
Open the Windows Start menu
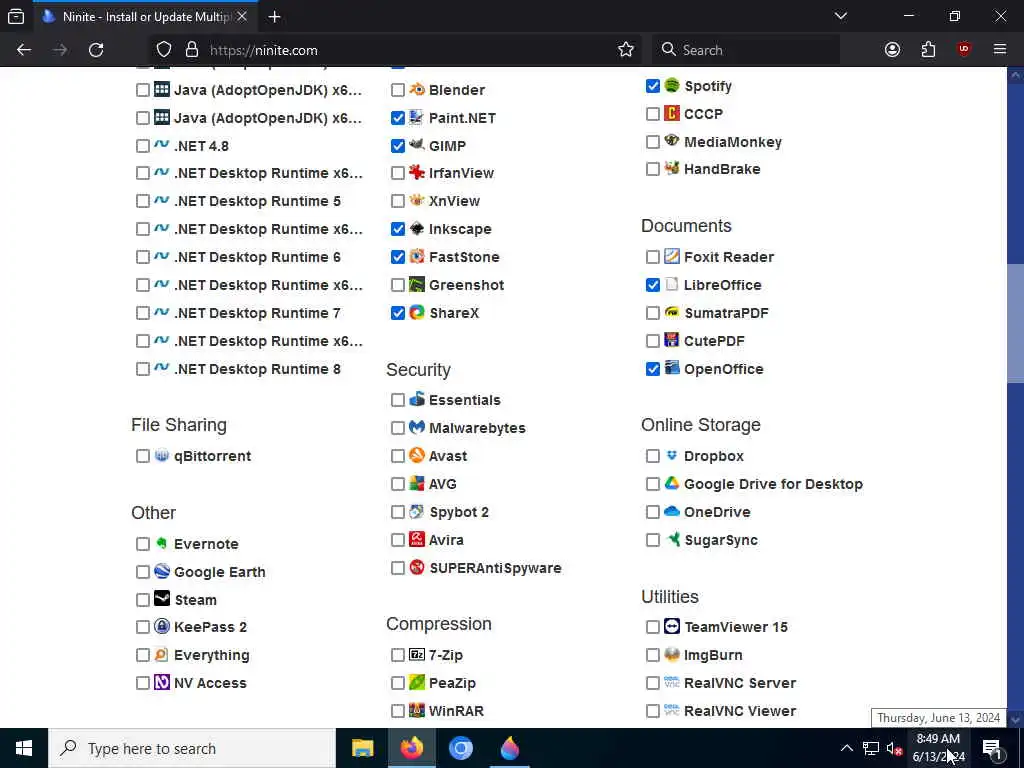(x=24, y=748)
